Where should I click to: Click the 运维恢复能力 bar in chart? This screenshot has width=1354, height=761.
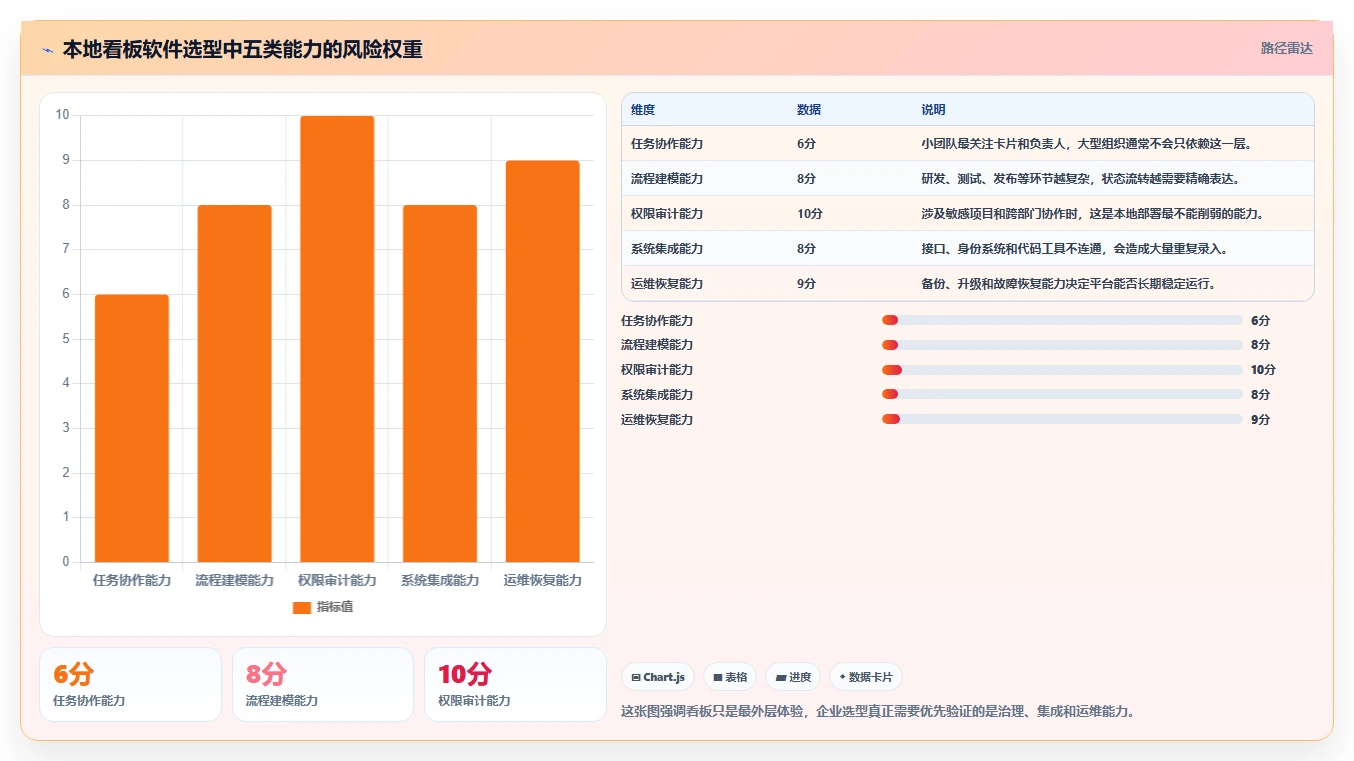[x=542, y=361]
